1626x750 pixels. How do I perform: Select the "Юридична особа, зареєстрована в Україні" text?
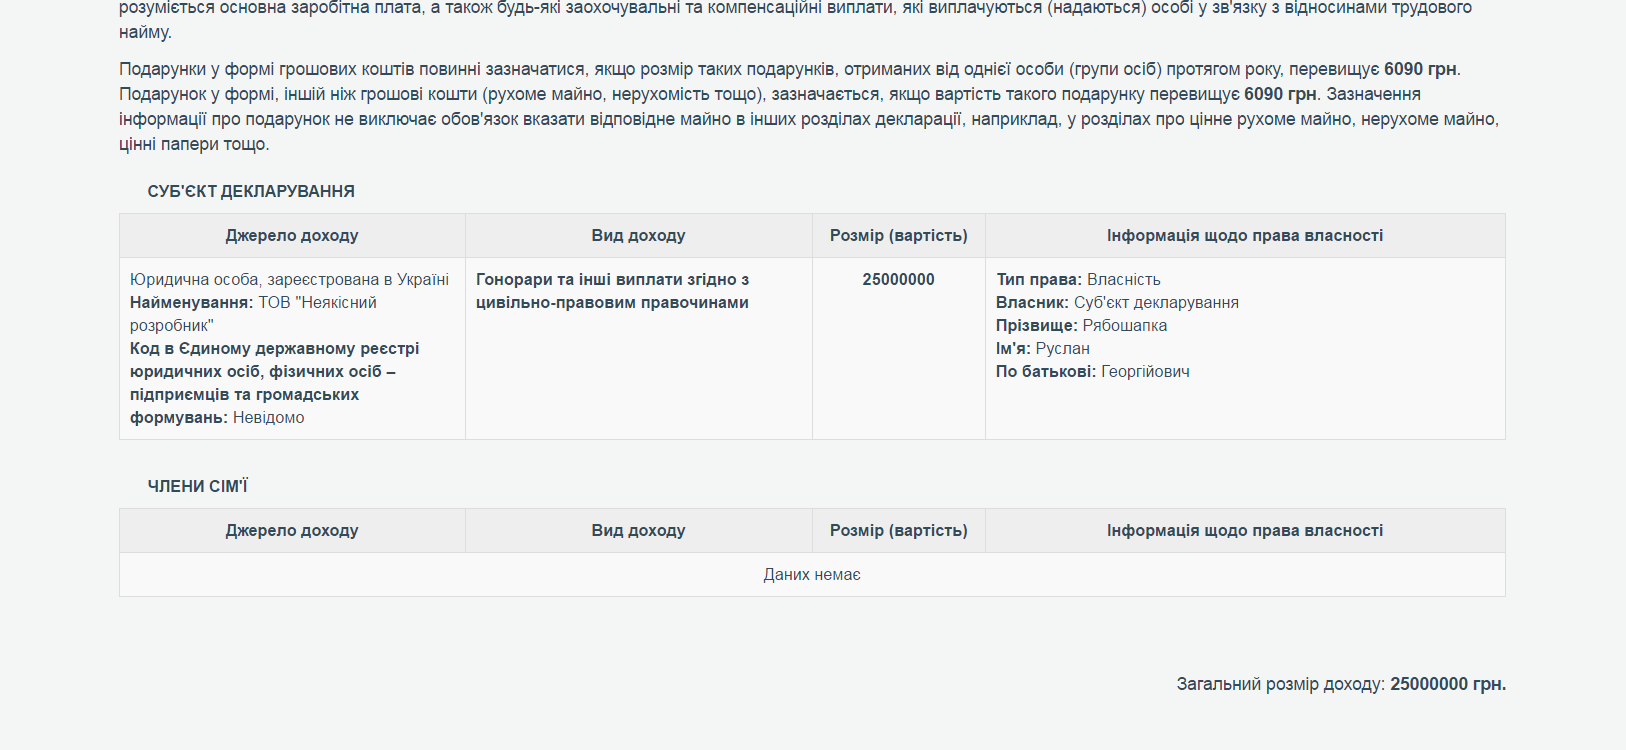coord(289,280)
